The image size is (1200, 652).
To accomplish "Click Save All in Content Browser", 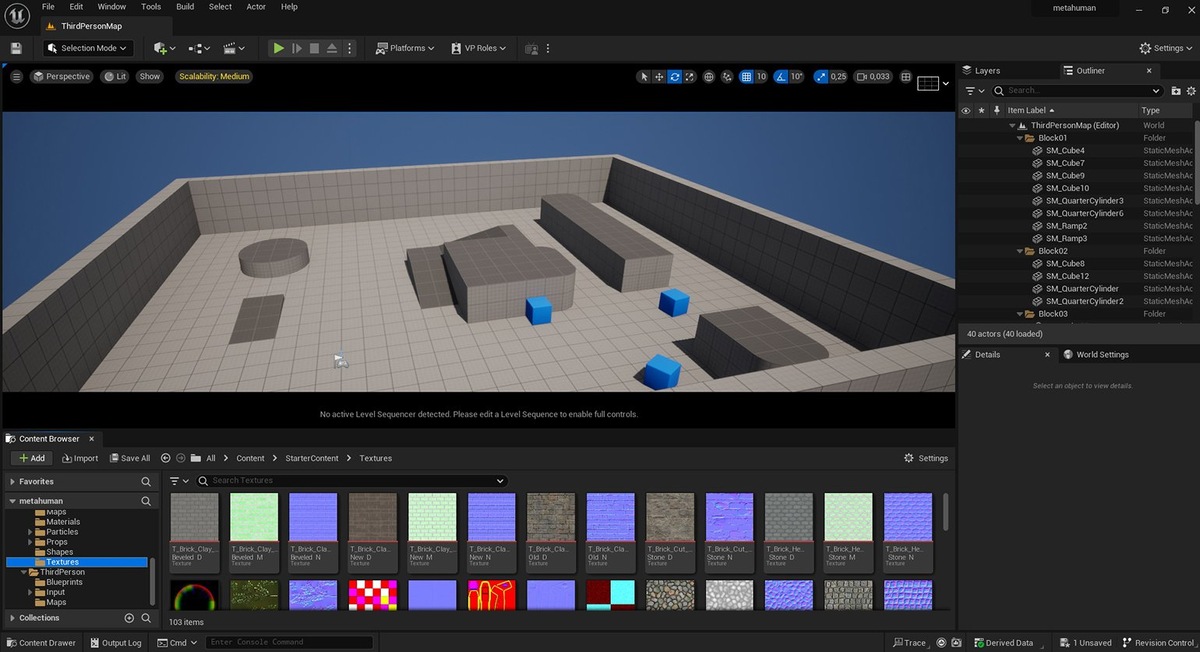I will click(x=129, y=458).
